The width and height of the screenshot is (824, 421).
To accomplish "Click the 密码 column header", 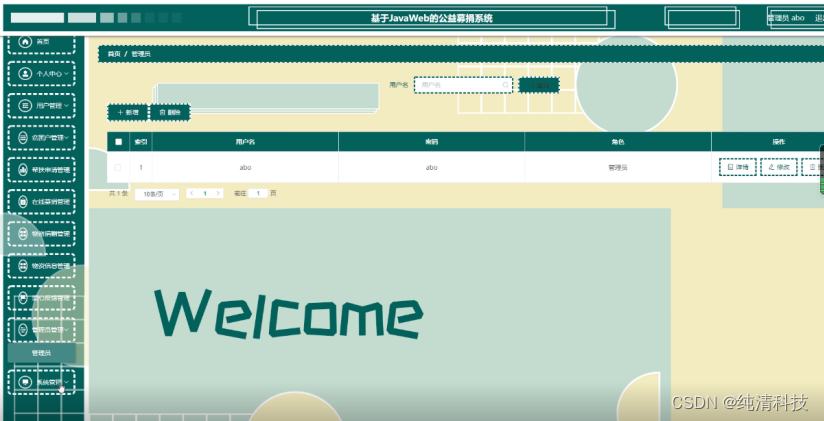I will 431,142.
